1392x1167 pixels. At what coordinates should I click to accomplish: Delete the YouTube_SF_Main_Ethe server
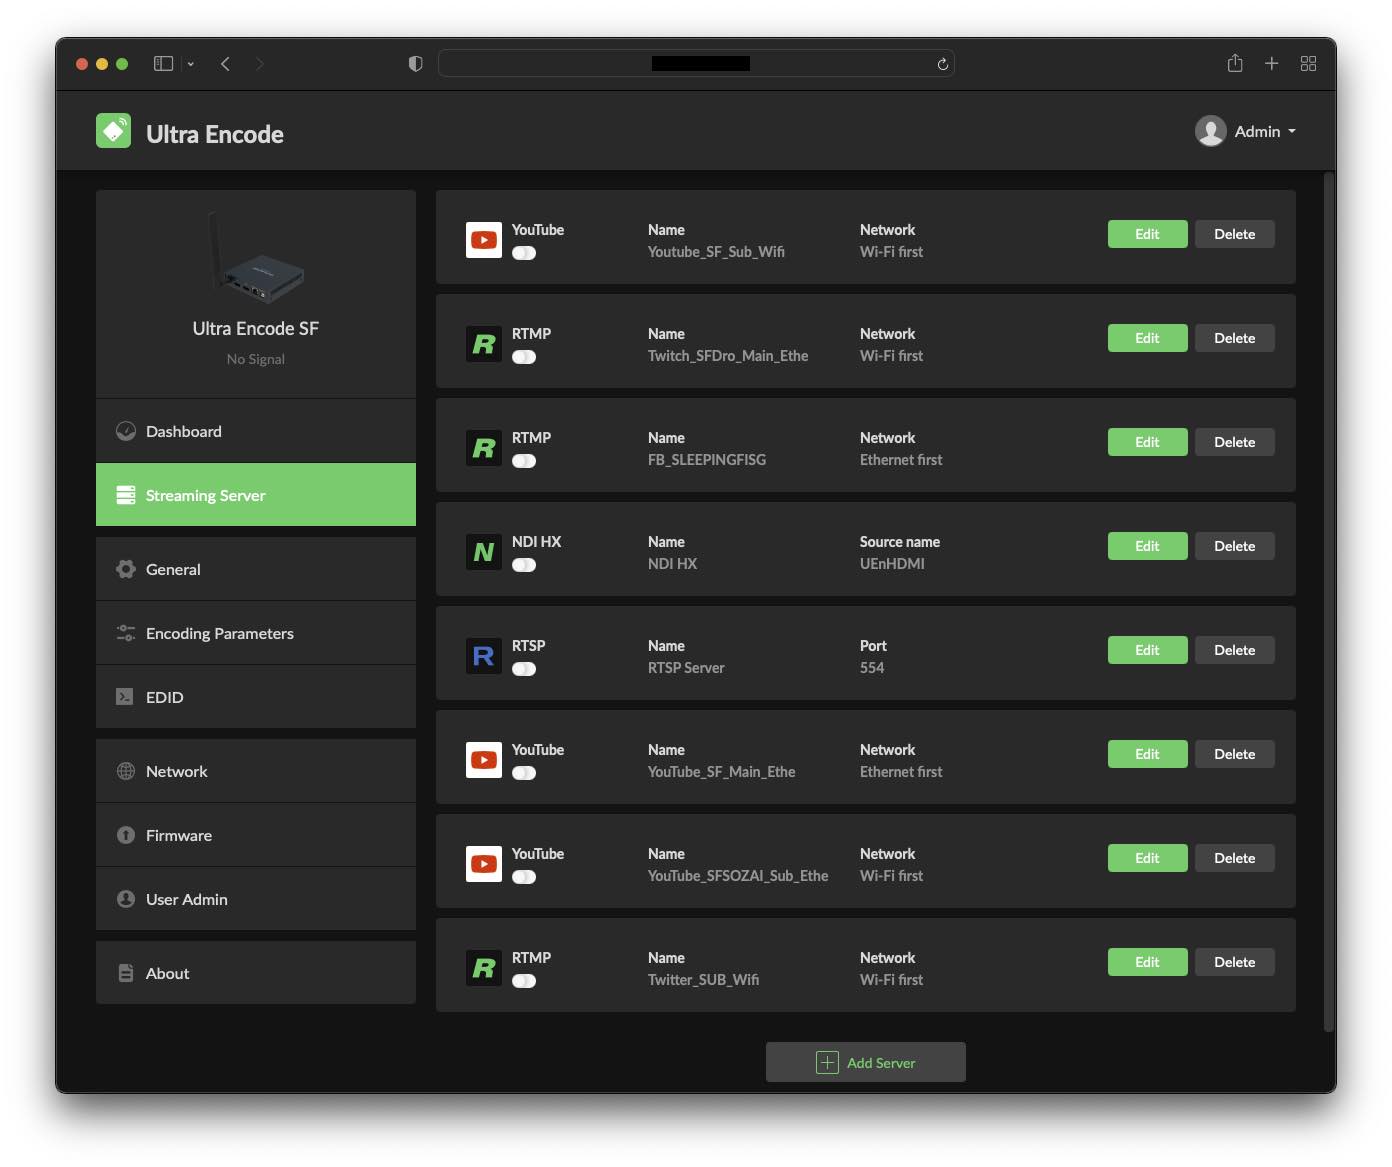point(1234,754)
